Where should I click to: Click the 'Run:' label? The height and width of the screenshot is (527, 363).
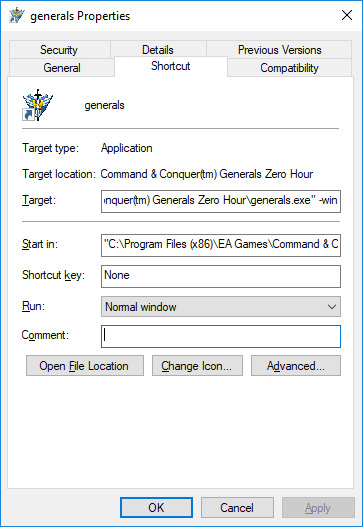coord(33,306)
